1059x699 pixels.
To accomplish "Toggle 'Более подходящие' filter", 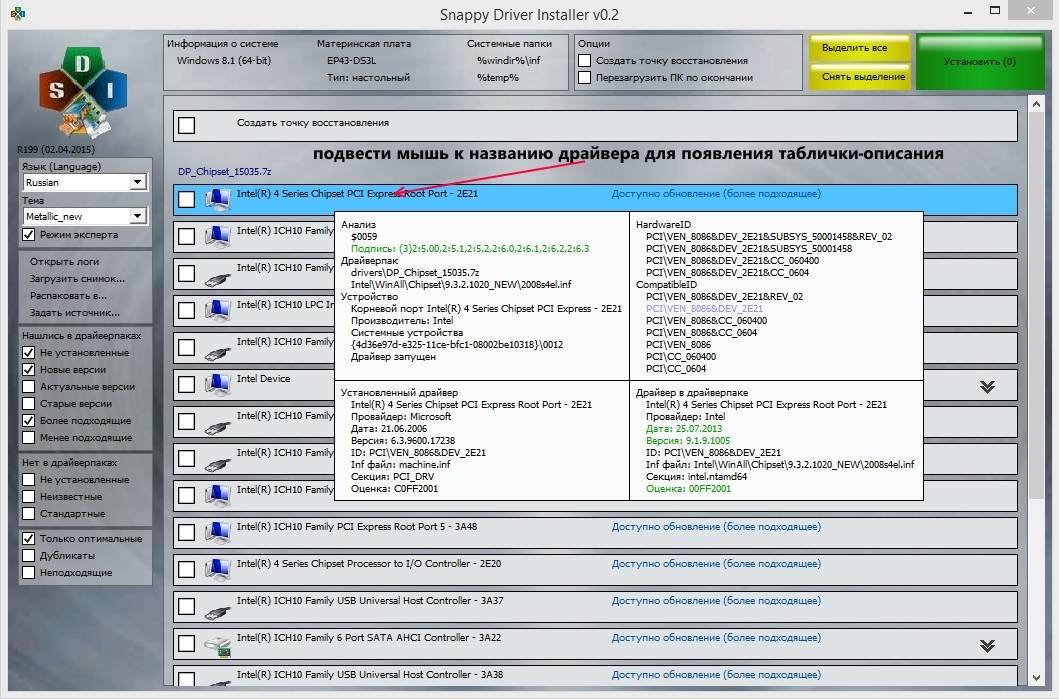I will (28, 420).
